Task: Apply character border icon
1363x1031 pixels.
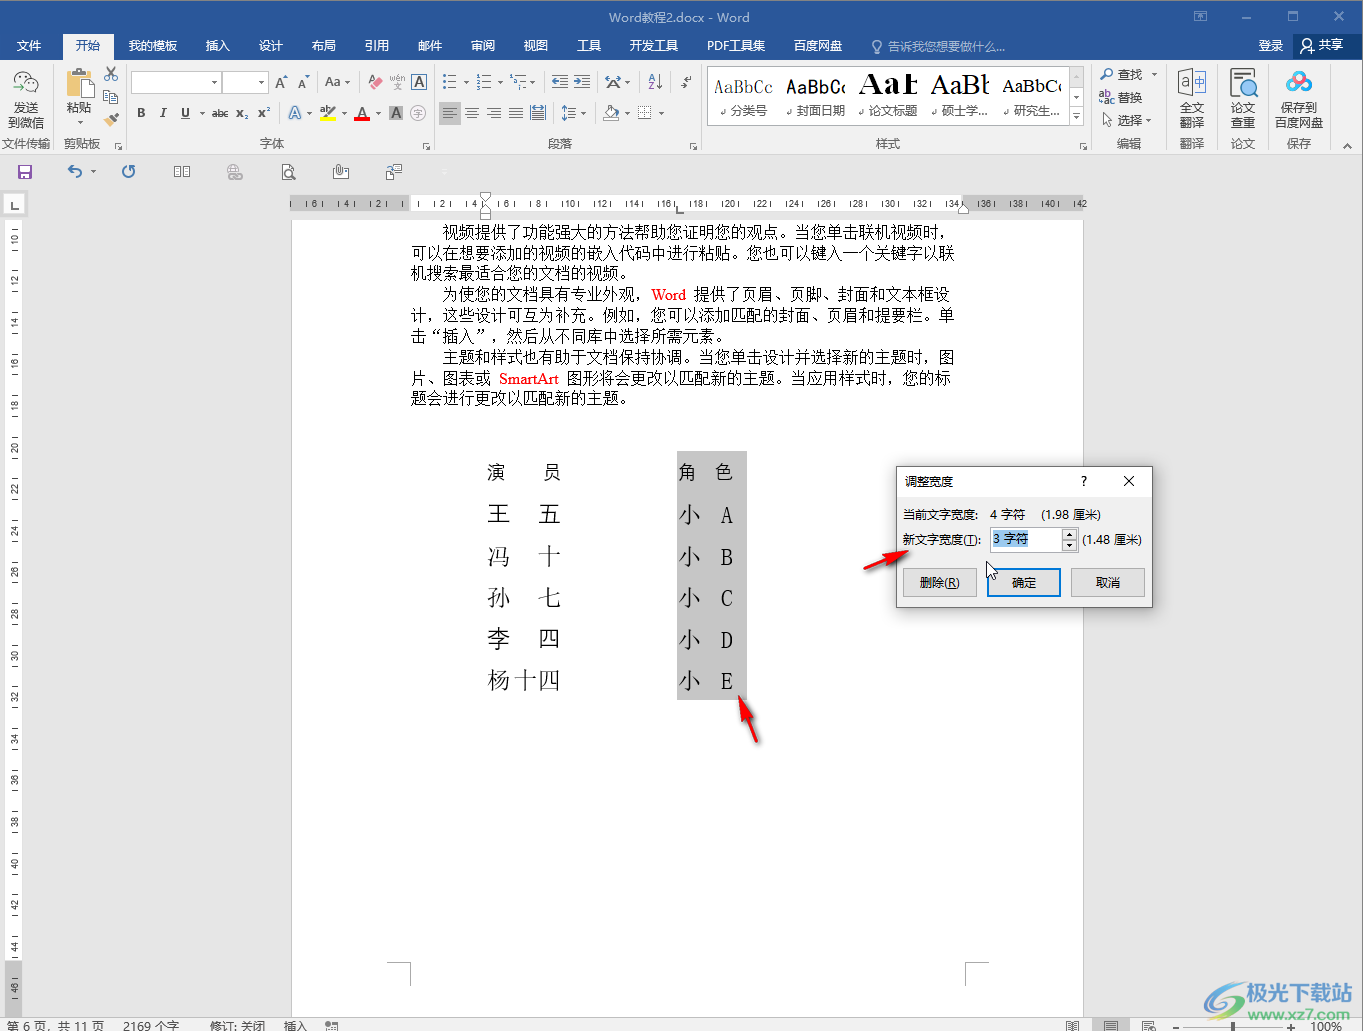Action: click(419, 82)
